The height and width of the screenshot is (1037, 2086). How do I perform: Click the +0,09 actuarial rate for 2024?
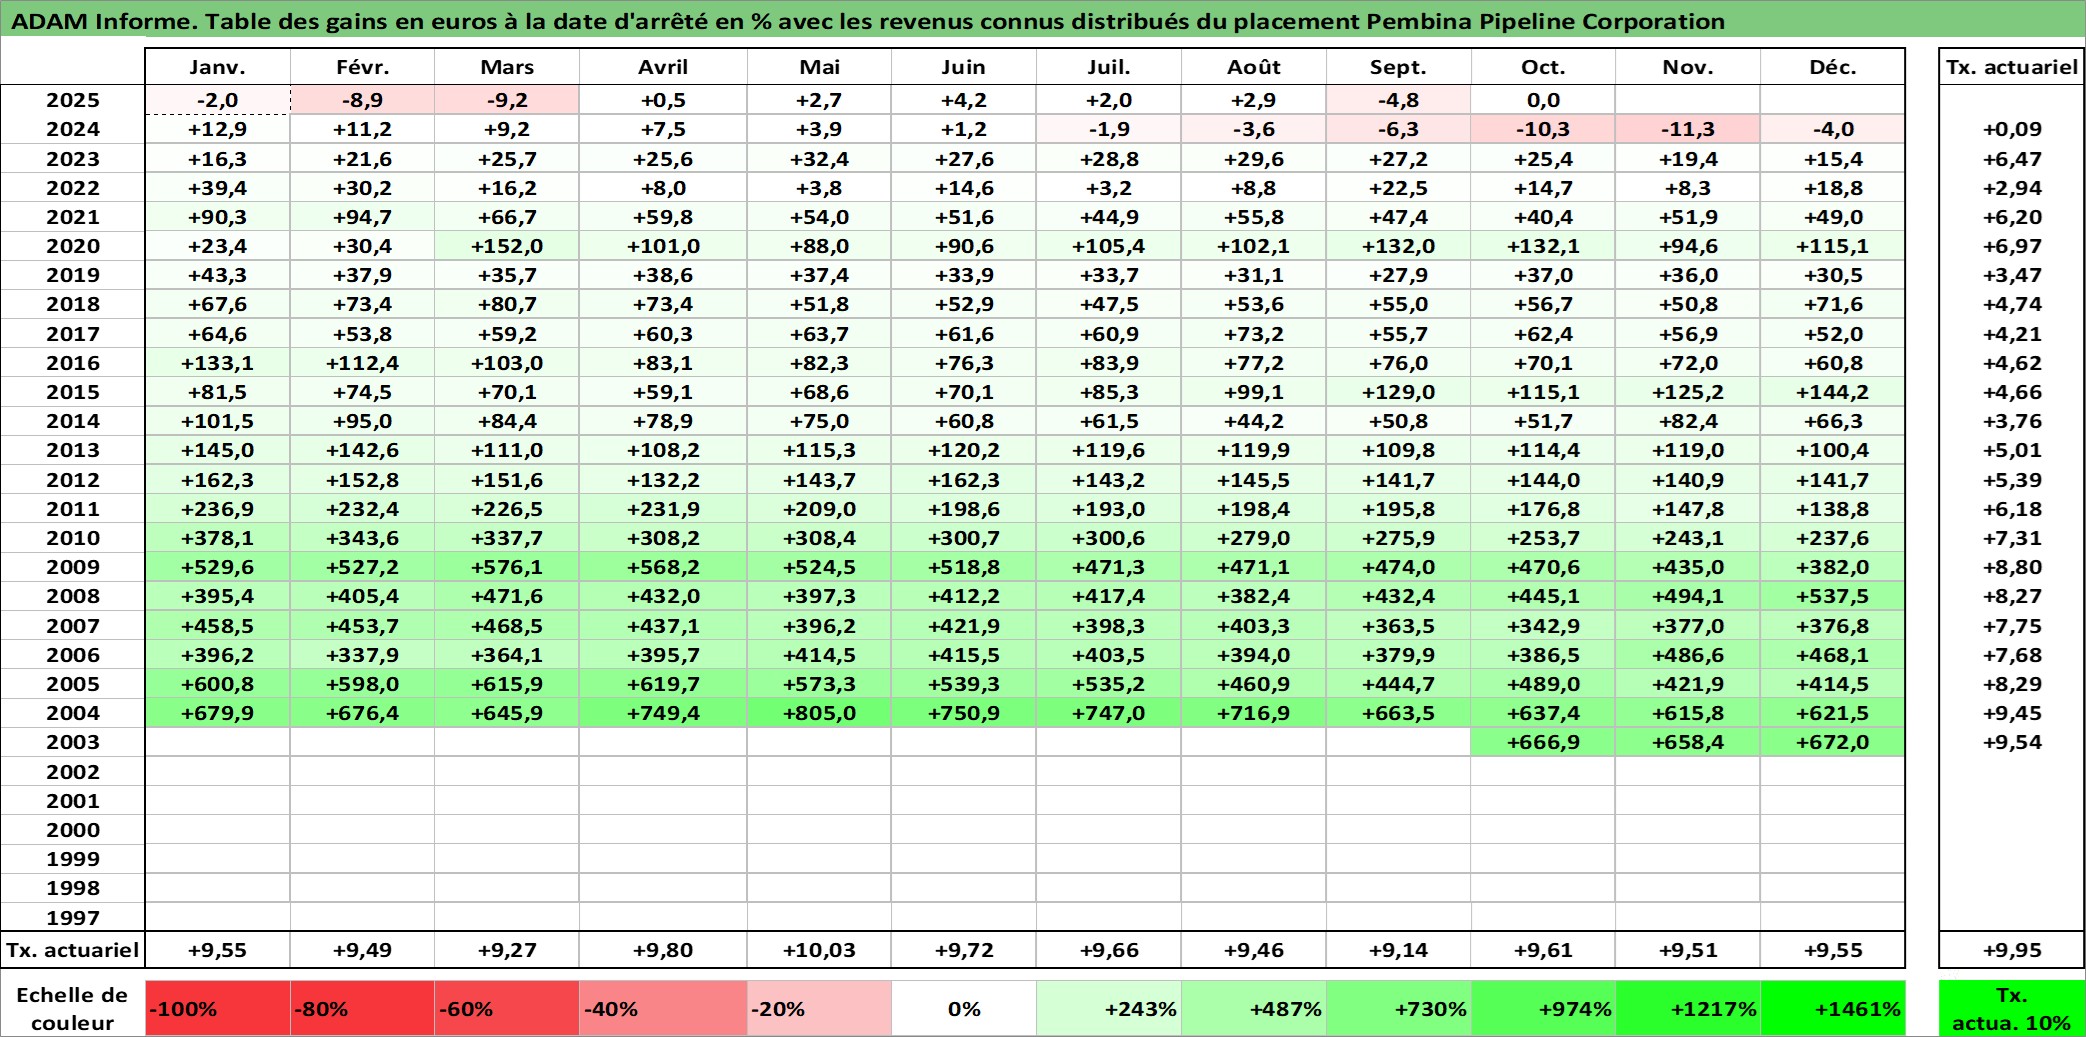point(2012,129)
